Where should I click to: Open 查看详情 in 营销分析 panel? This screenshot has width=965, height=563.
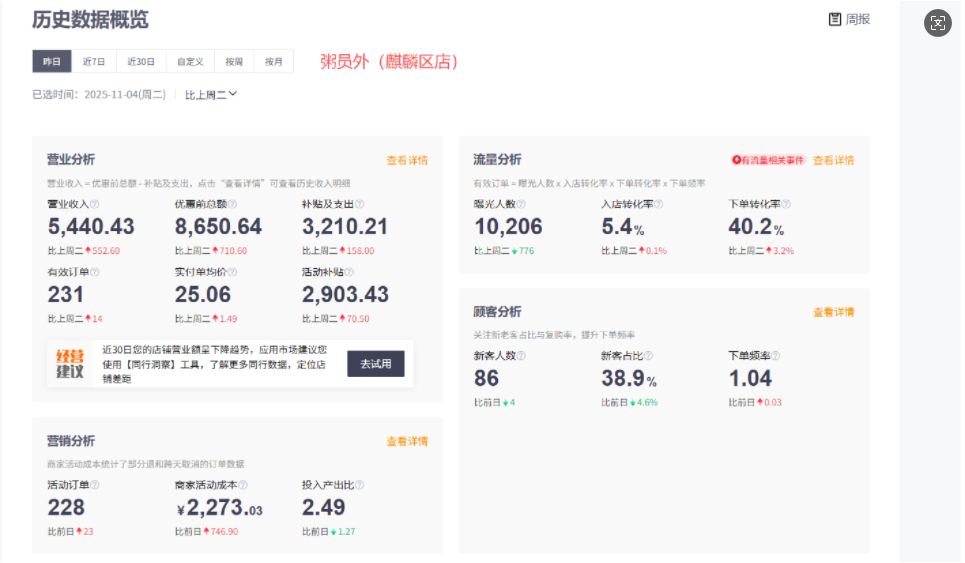[x=407, y=441]
